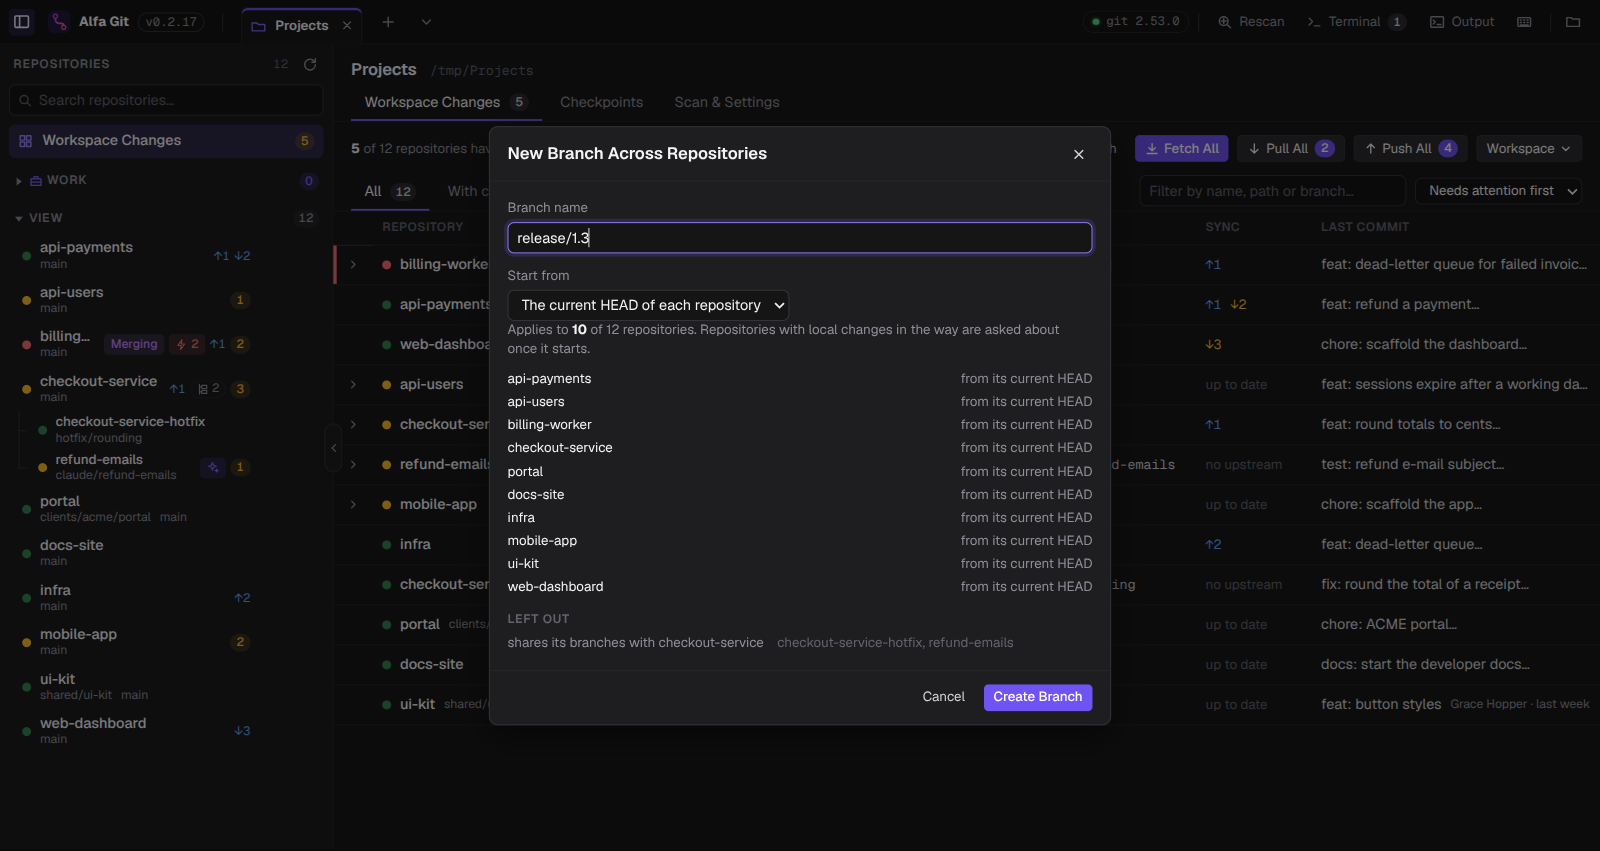
Task: Click the git 2.53.0 status badge
Action: [x=1136, y=21]
